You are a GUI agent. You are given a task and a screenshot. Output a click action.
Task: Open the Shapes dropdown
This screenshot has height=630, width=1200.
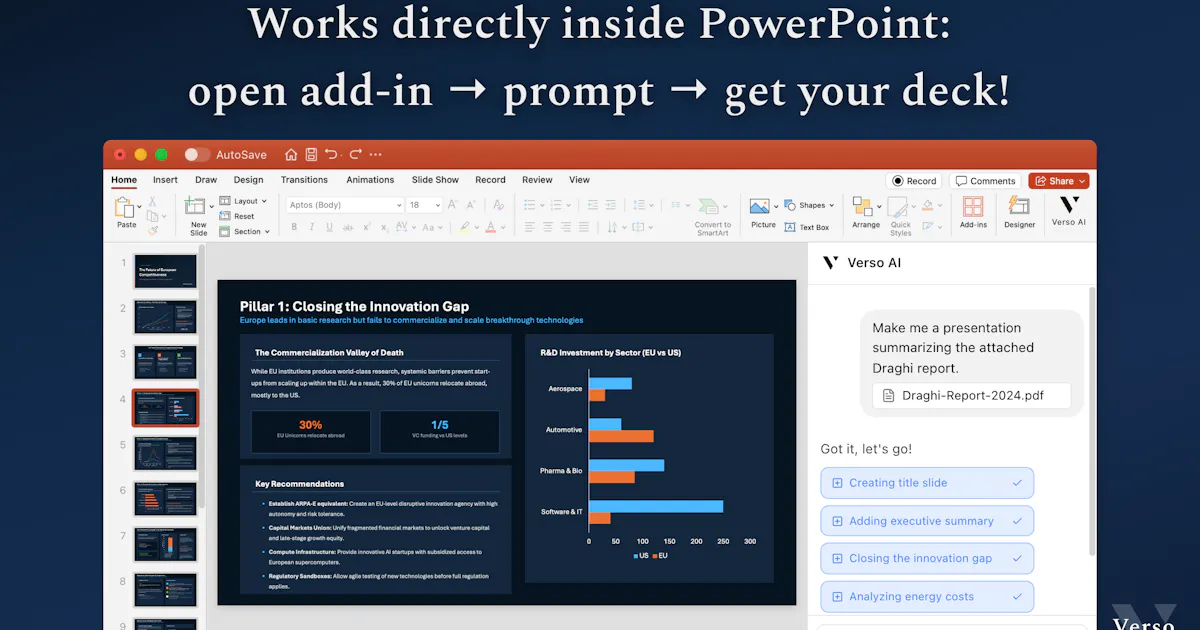click(x=809, y=205)
